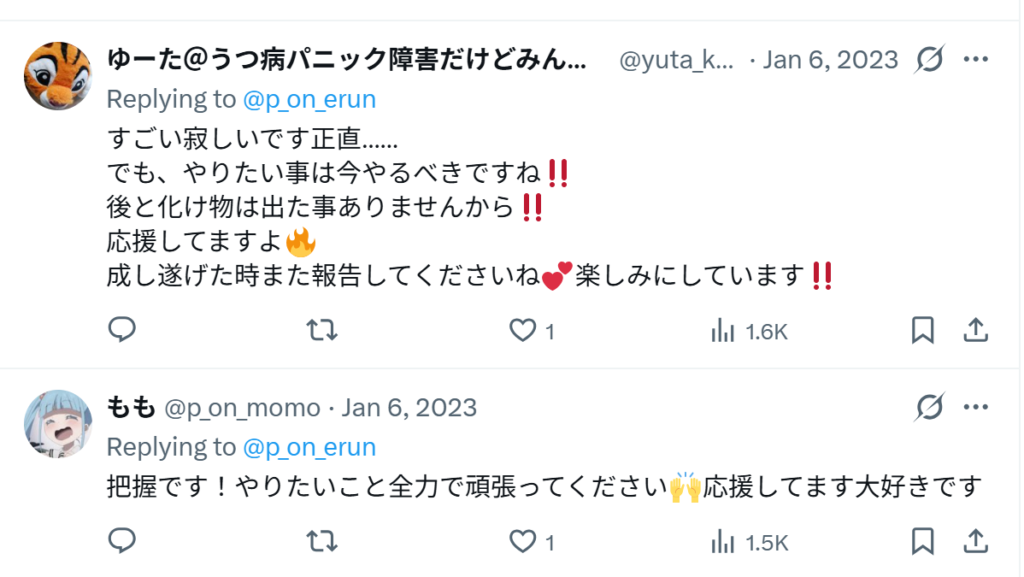This screenshot has height=577, width=1024.
Task: Reply to the ゆーた tweet
Action: (122, 330)
